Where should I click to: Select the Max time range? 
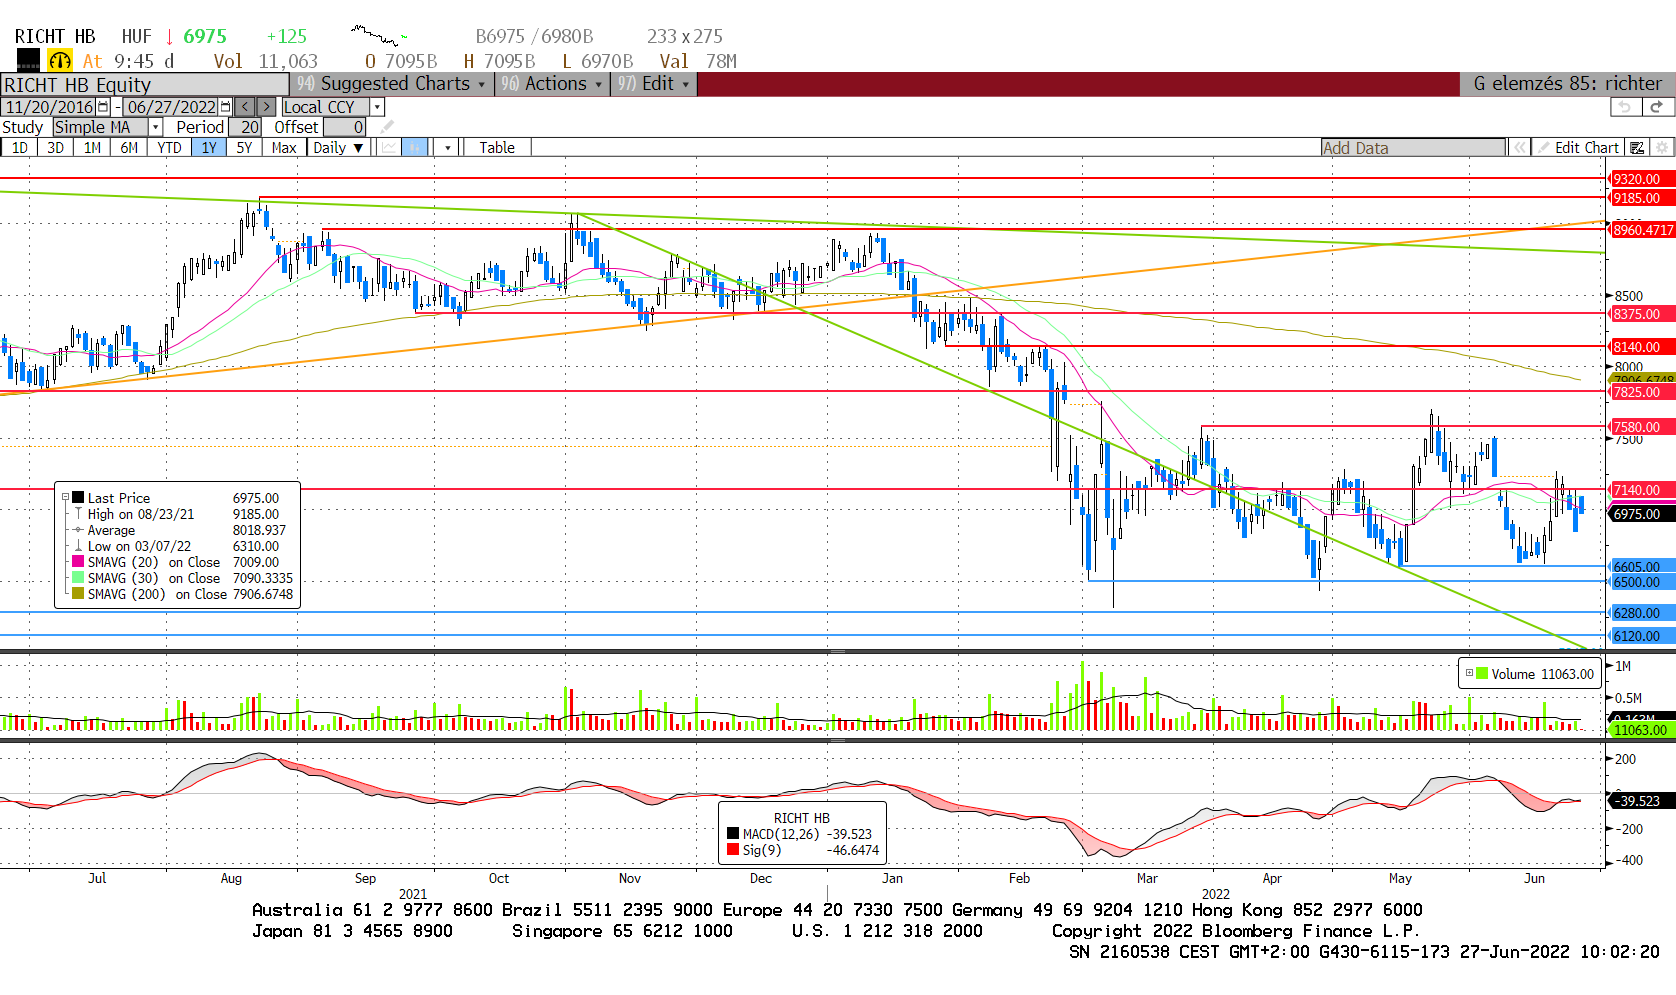click(284, 148)
